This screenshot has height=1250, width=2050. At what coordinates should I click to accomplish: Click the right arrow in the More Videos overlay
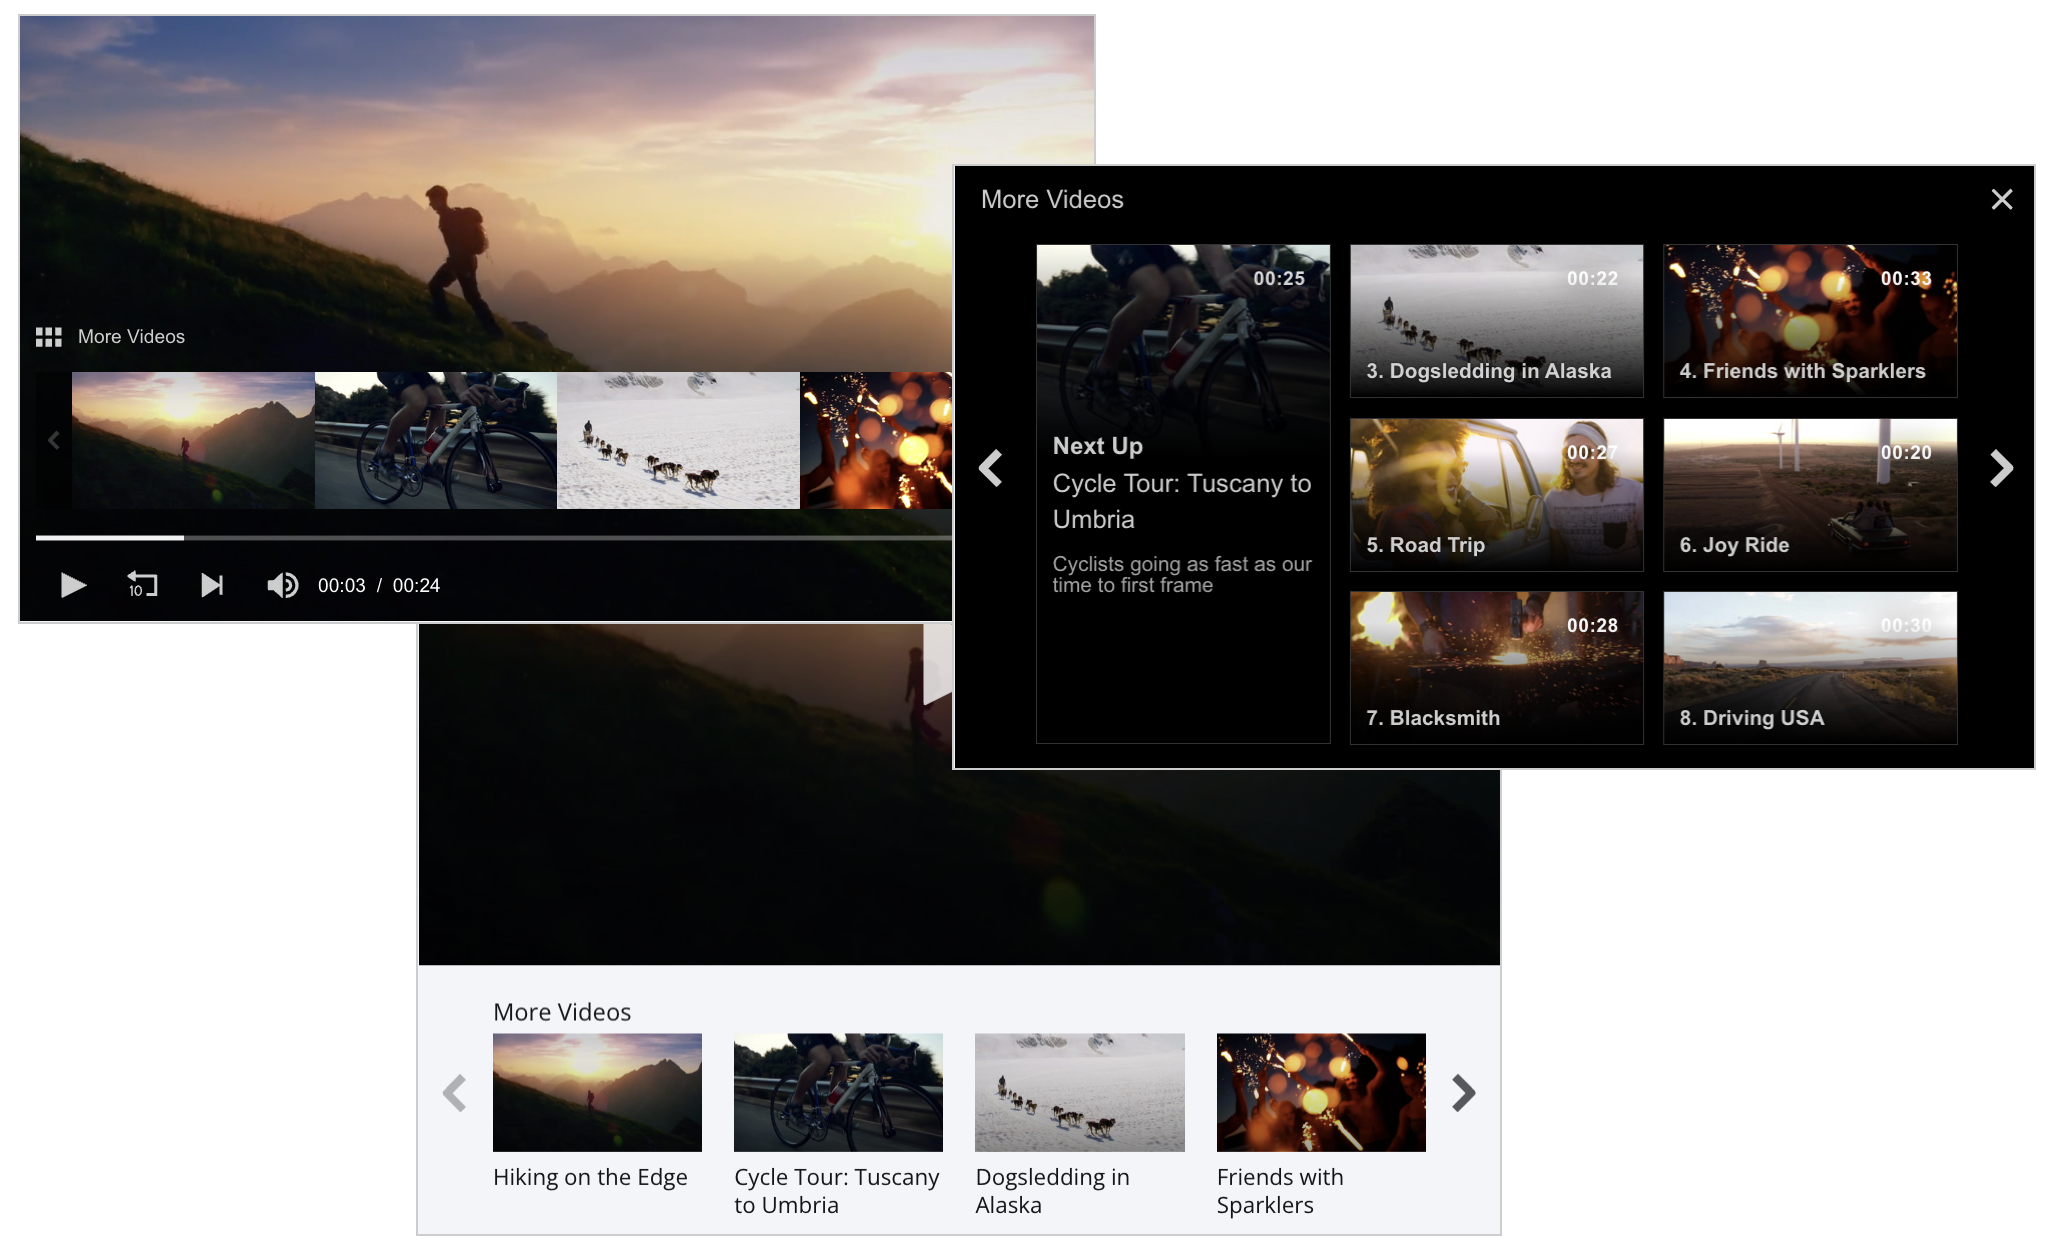[2003, 467]
